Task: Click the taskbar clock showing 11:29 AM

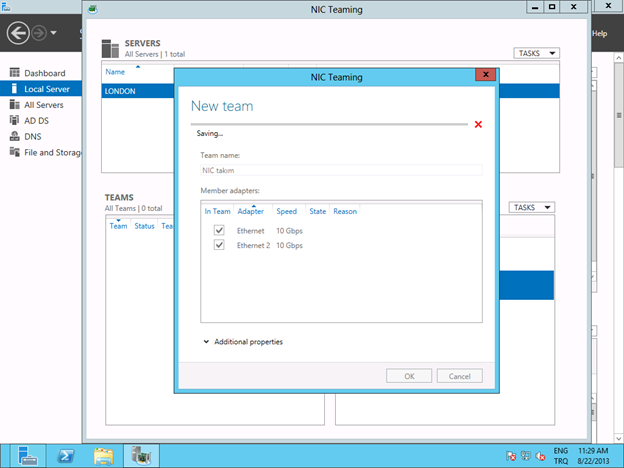Action: click(x=593, y=456)
